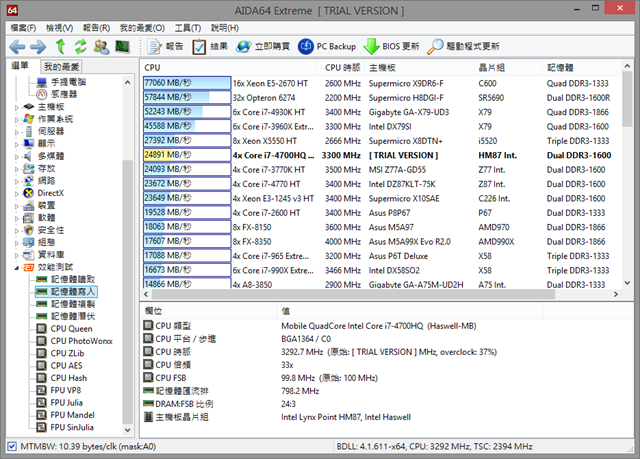
Task: Click the users toolbar icon
Action: pyautogui.click(x=101, y=47)
